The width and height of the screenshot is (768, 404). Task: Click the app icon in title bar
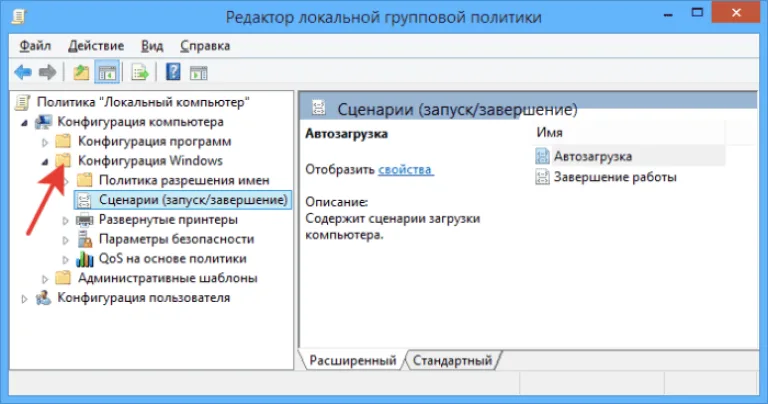(x=18, y=17)
